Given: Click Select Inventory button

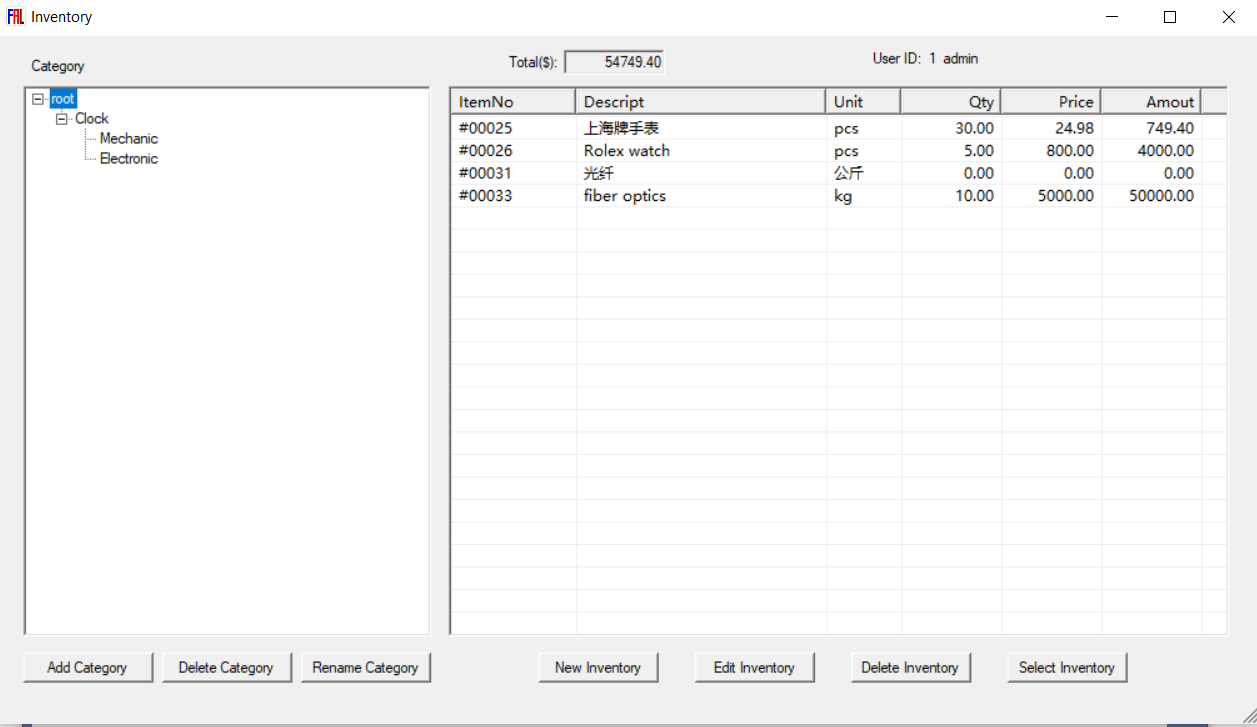Looking at the screenshot, I should click(x=1066, y=668).
